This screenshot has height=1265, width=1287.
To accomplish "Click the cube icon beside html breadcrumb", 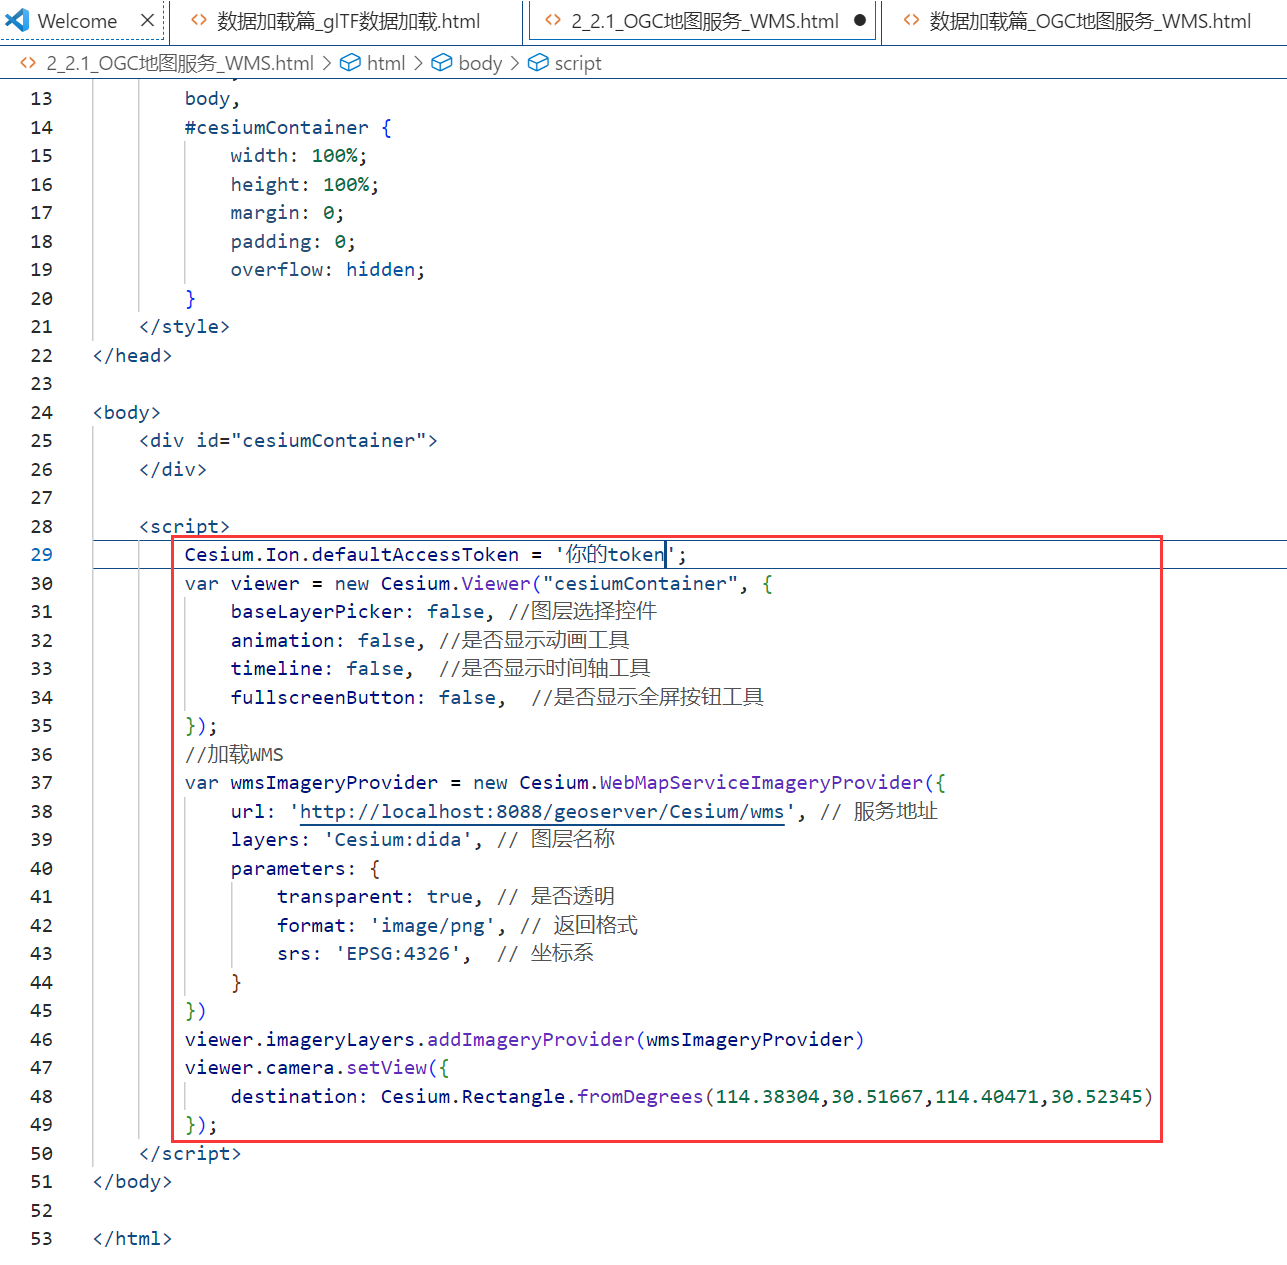I will [350, 62].
